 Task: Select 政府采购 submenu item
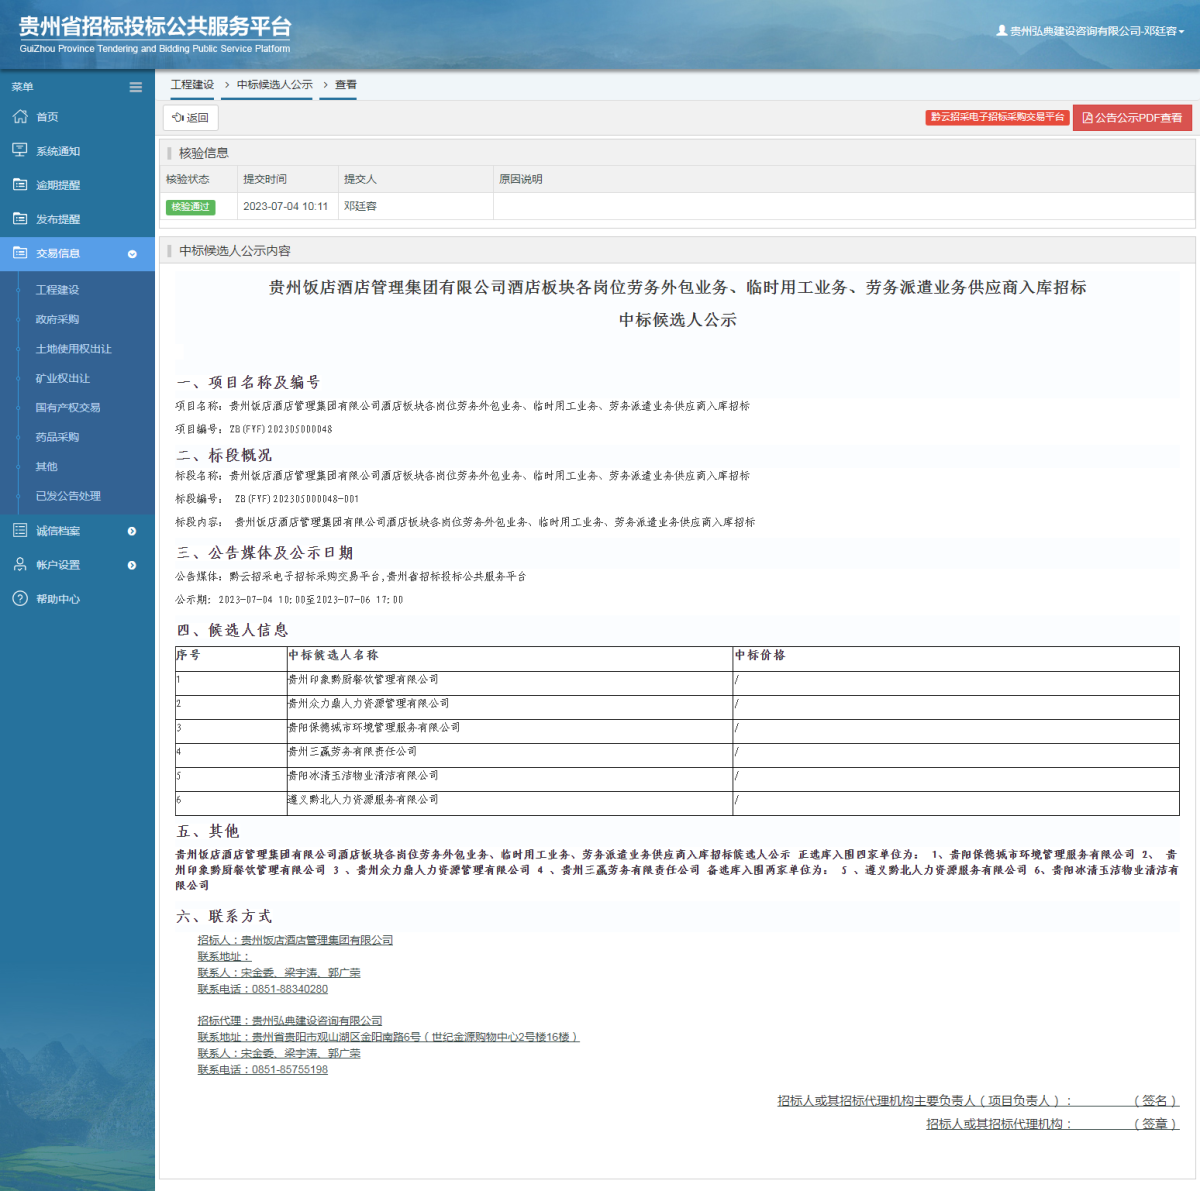click(57, 319)
